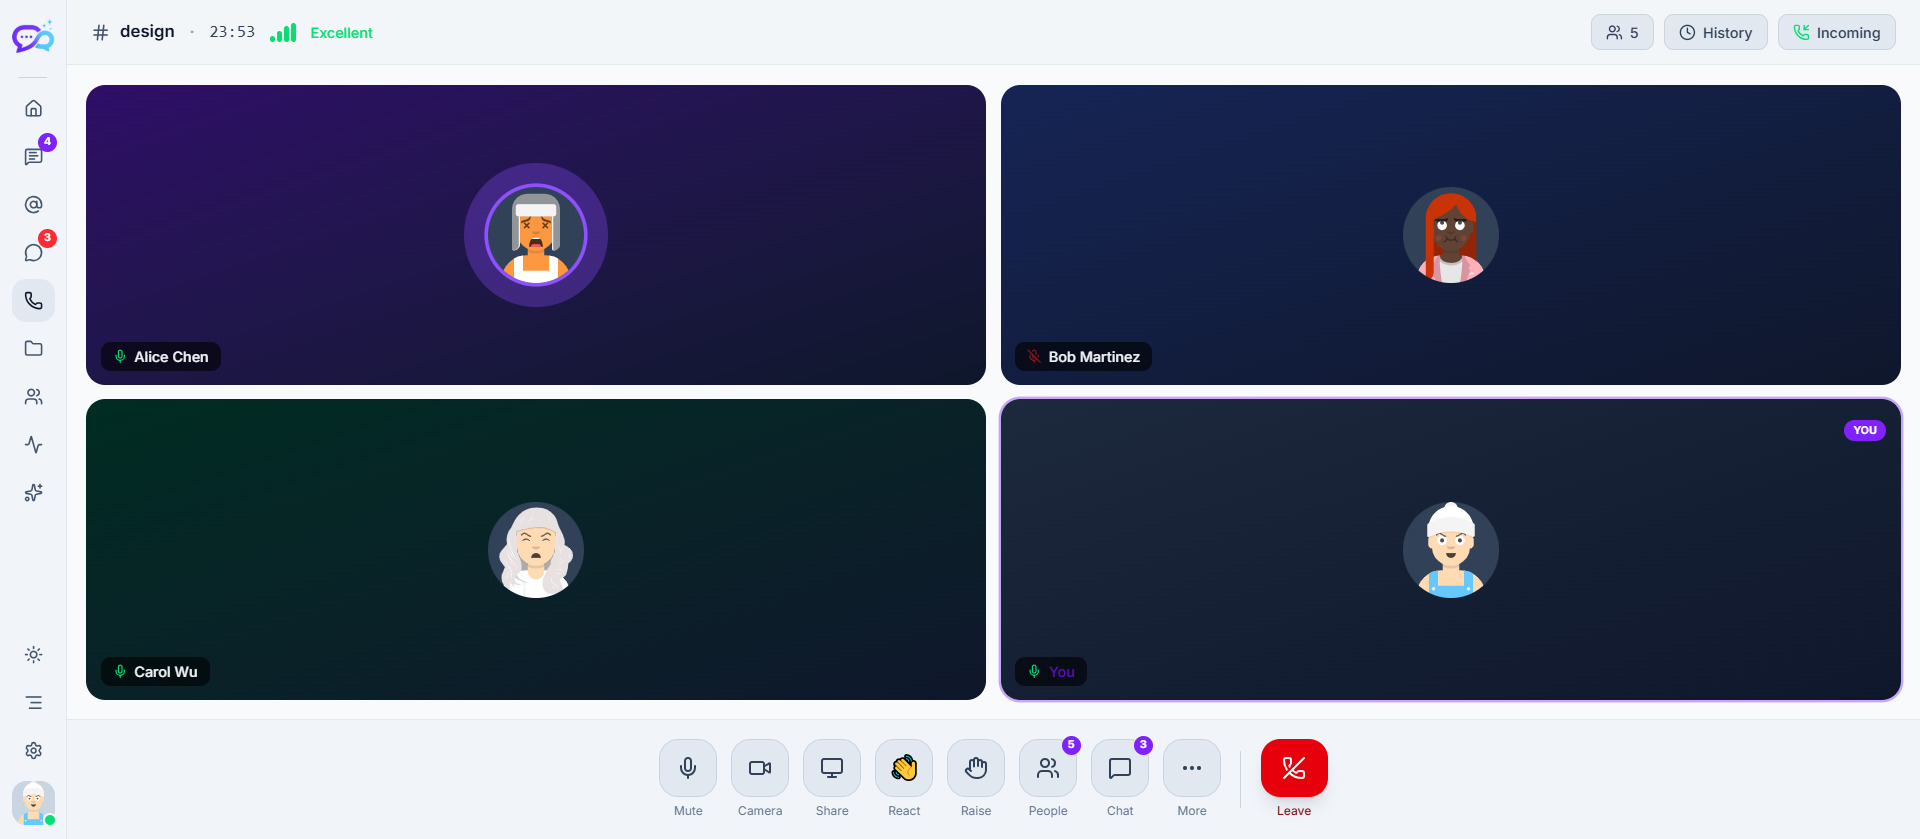The height and width of the screenshot is (839, 1920).
Task: Click the signal strength bars icon
Action: [283, 32]
